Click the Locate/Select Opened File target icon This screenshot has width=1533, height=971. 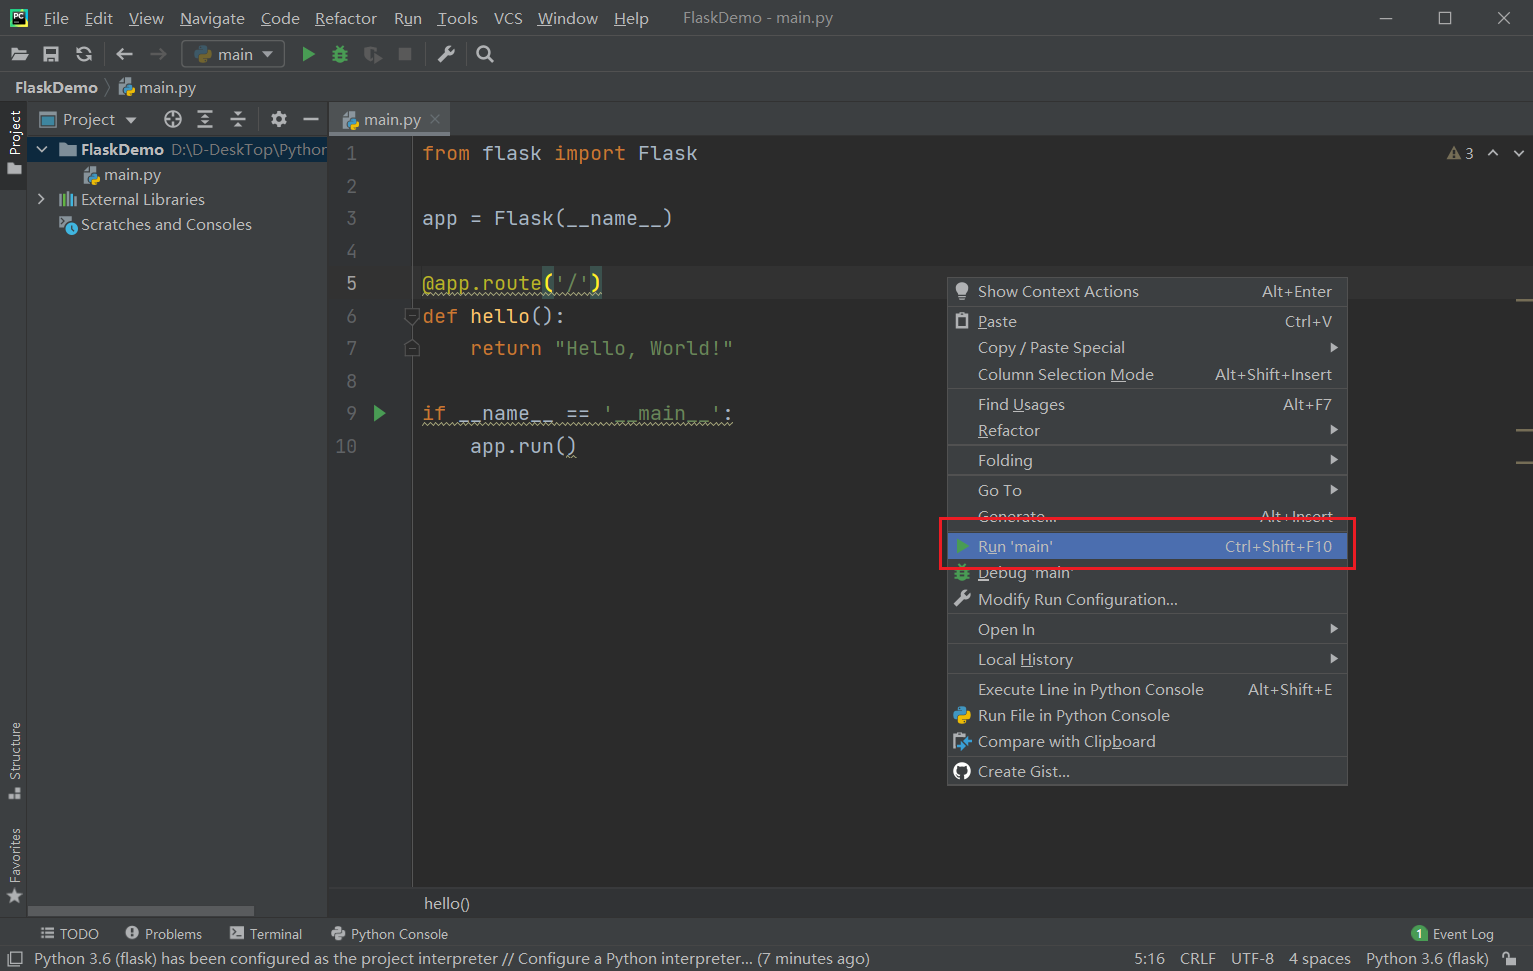tap(173, 119)
